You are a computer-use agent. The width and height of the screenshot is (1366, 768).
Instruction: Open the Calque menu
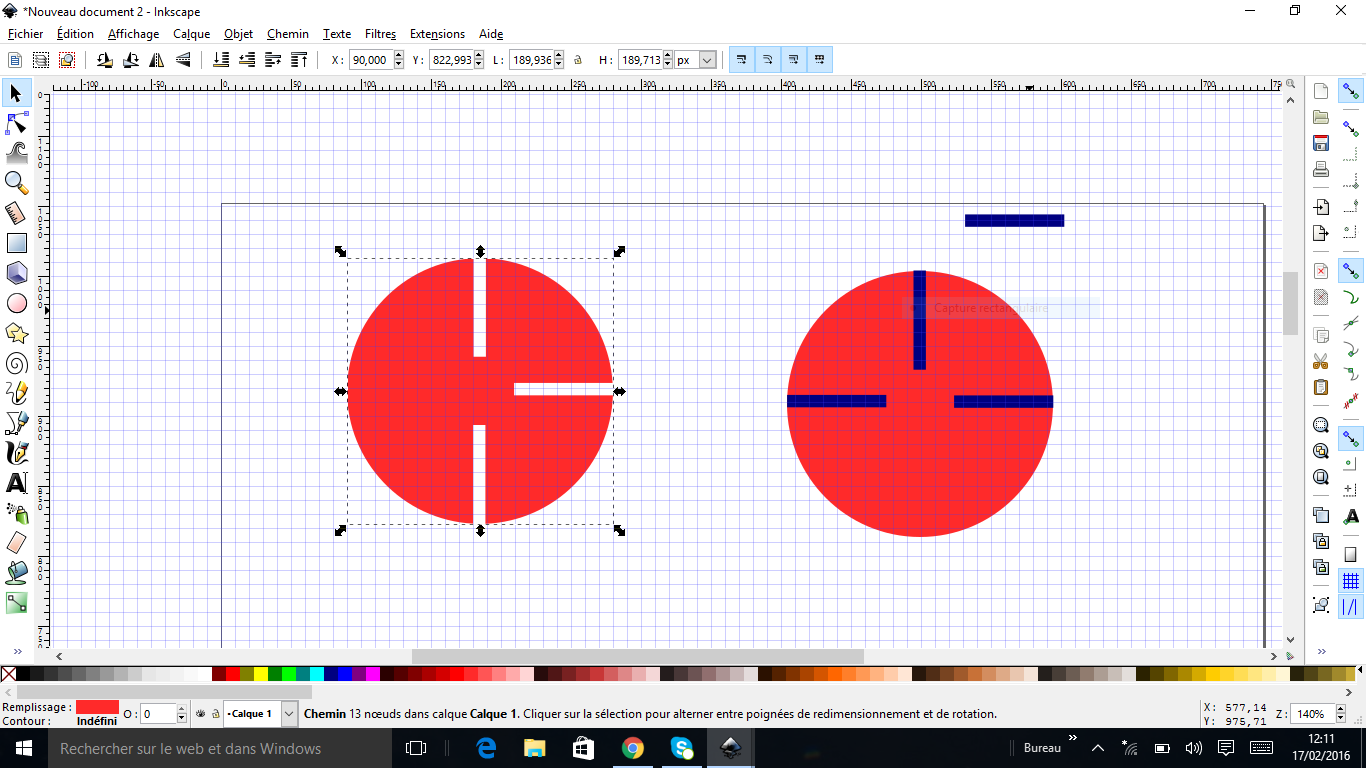coord(191,34)
